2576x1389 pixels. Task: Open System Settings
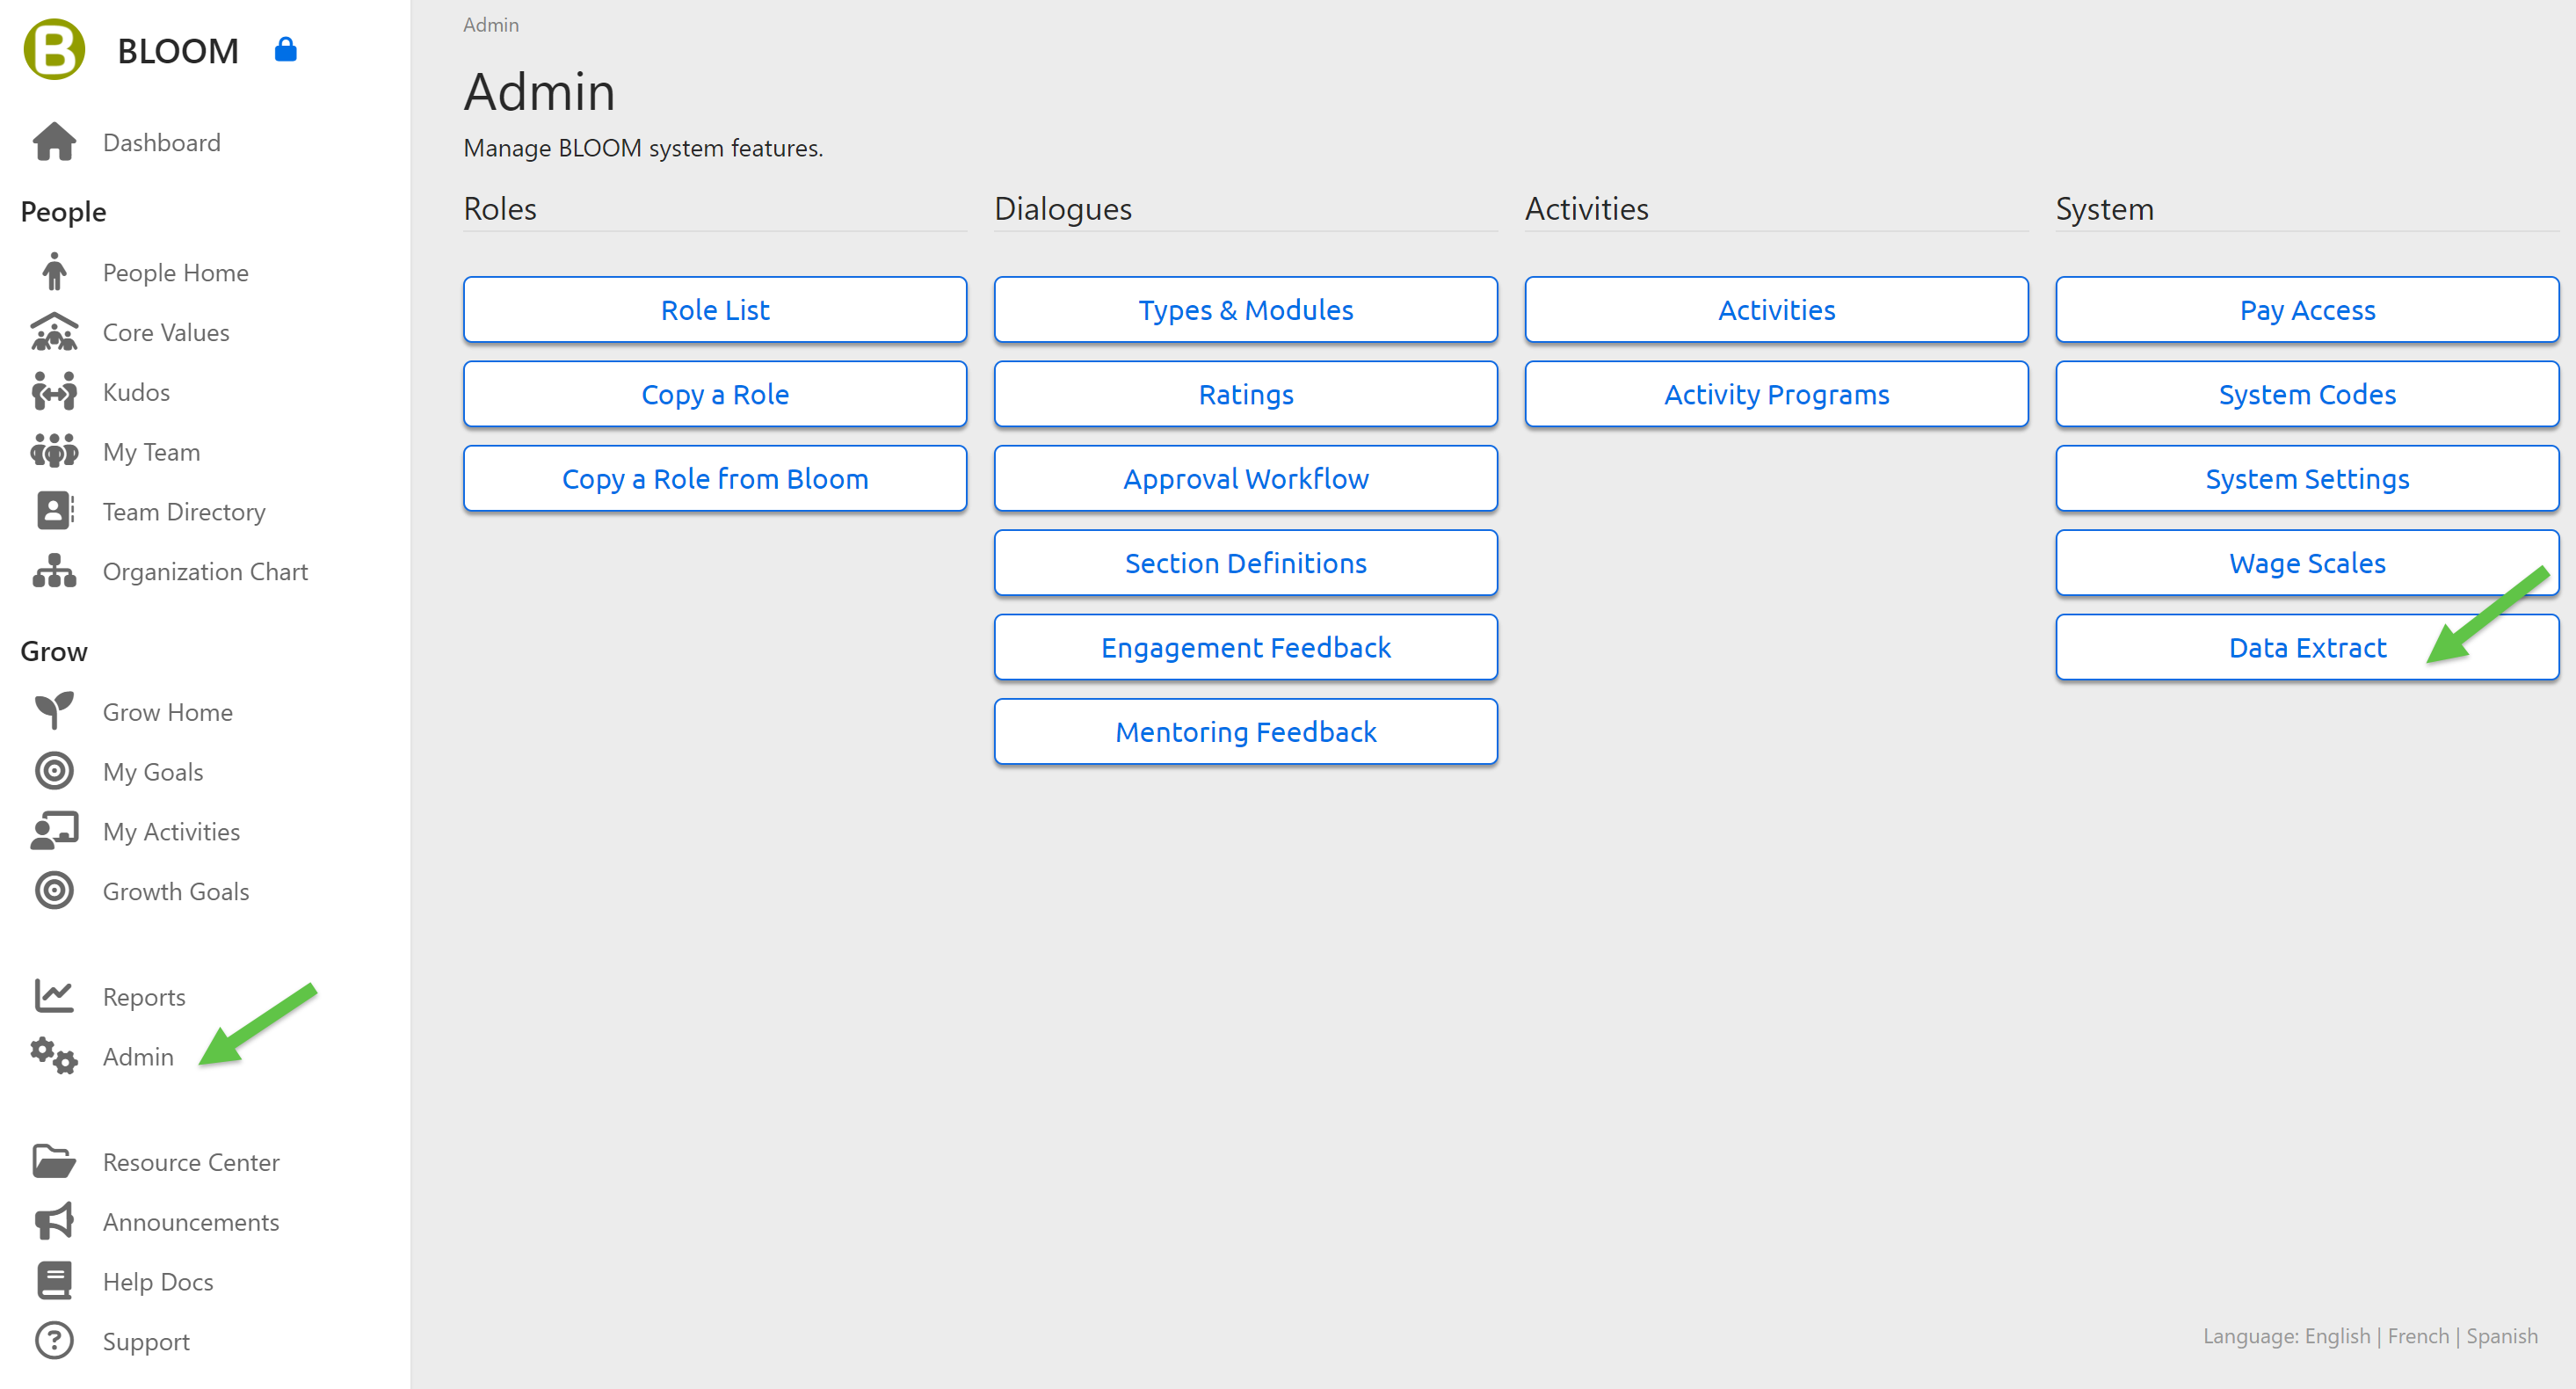pyautogui.click(x=2307, y=478)
